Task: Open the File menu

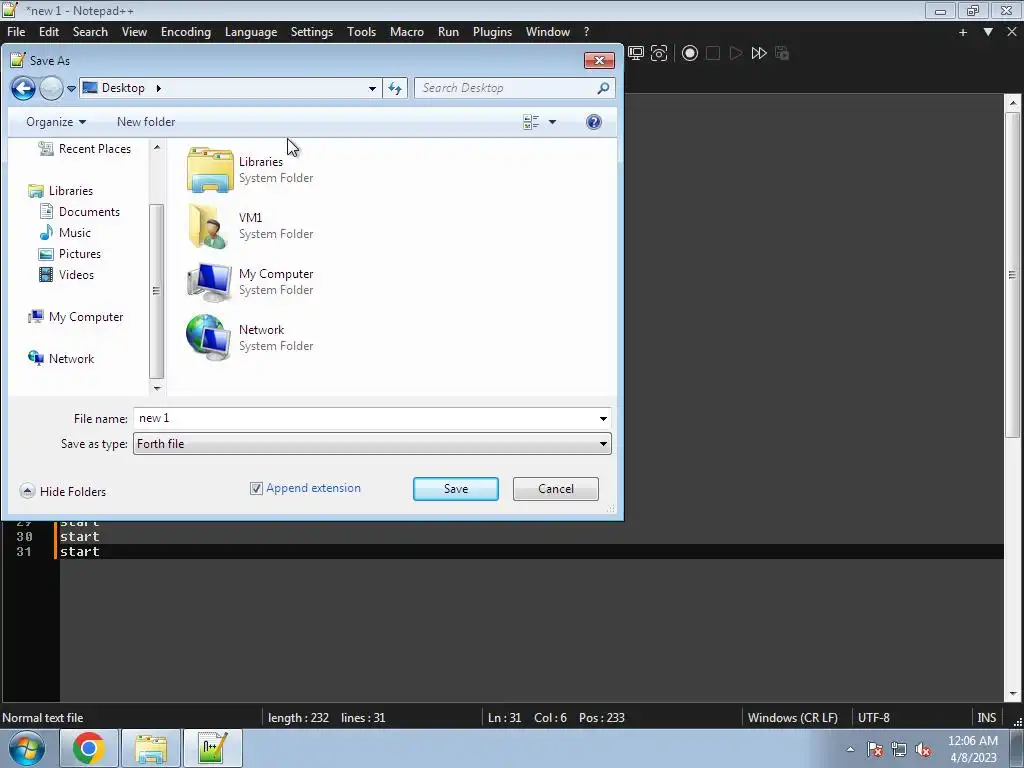Action: pos(16,32)
